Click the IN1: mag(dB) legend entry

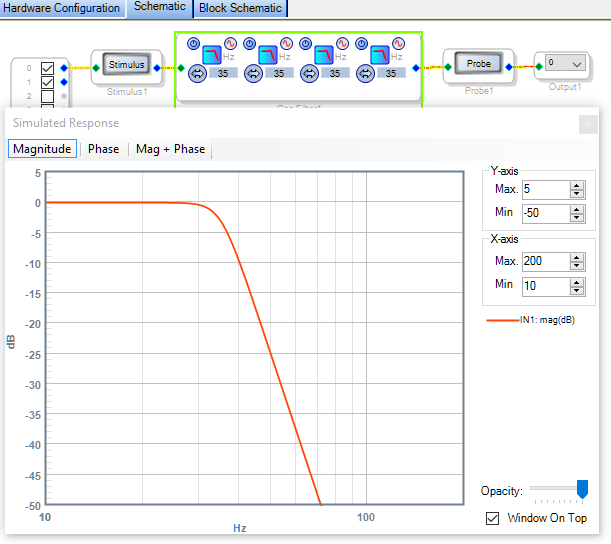(531, 320)
